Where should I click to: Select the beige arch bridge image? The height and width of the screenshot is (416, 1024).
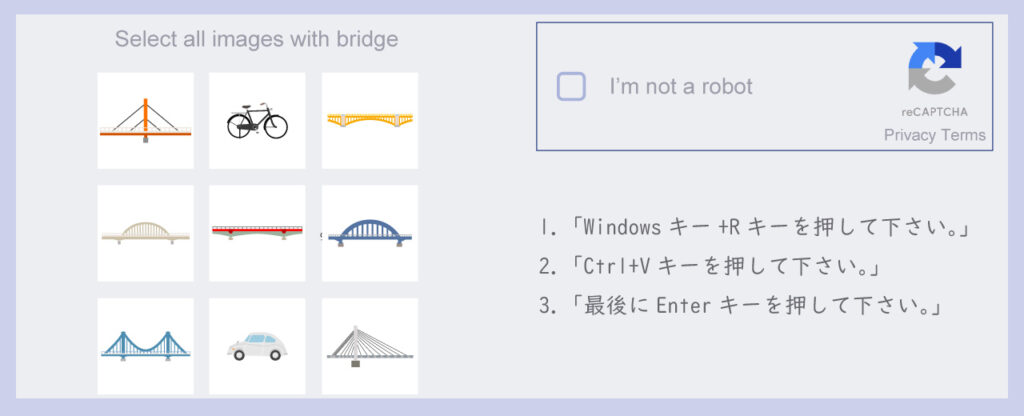(x=145, y=233)
